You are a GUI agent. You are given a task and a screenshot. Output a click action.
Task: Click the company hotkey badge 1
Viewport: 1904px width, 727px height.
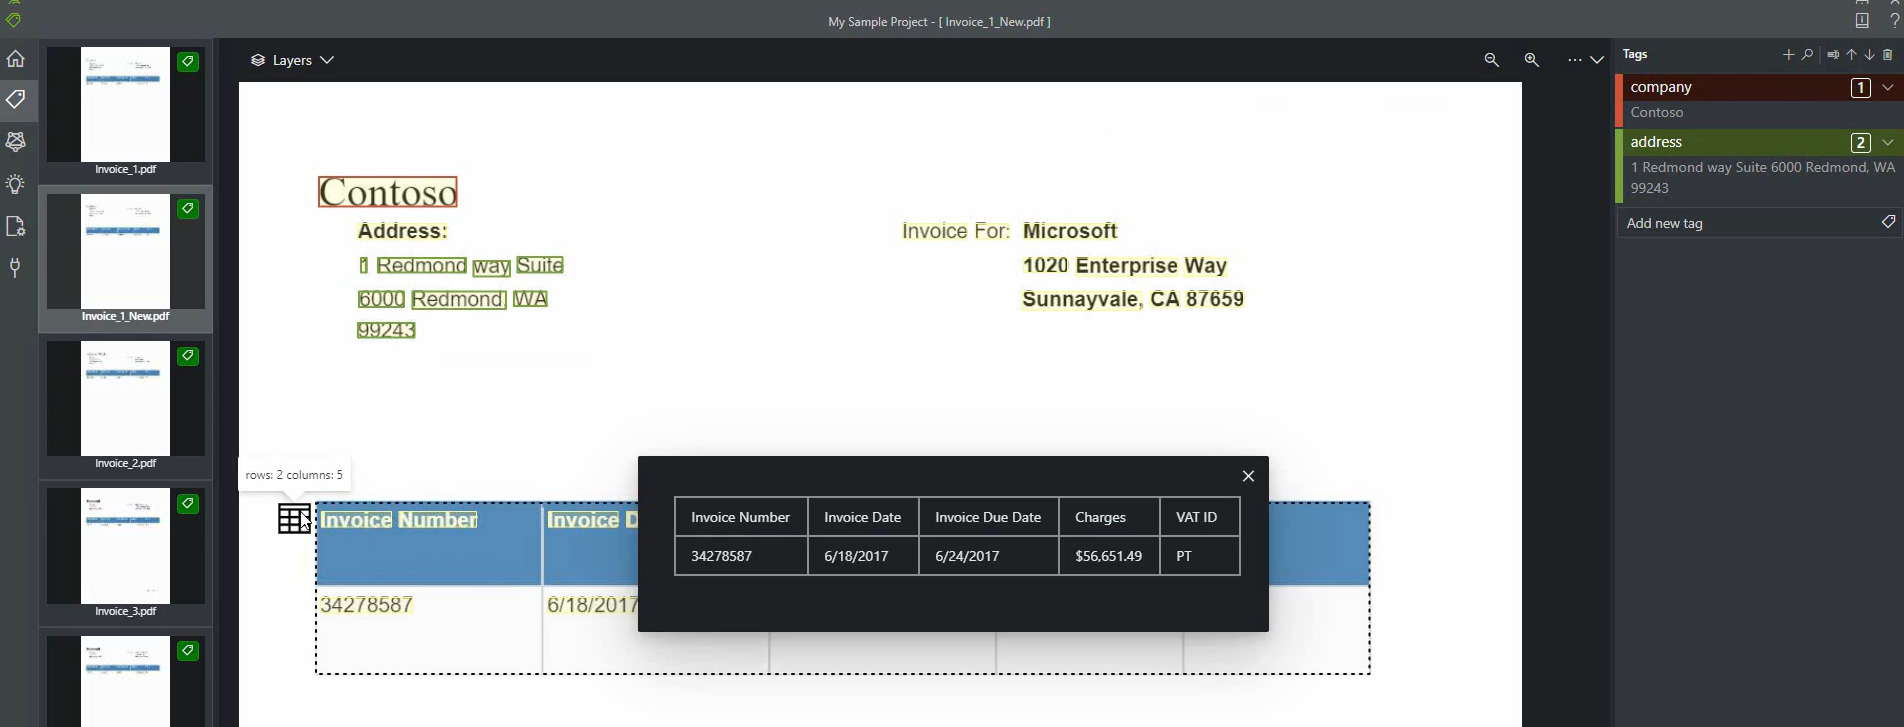(1860, 88)
